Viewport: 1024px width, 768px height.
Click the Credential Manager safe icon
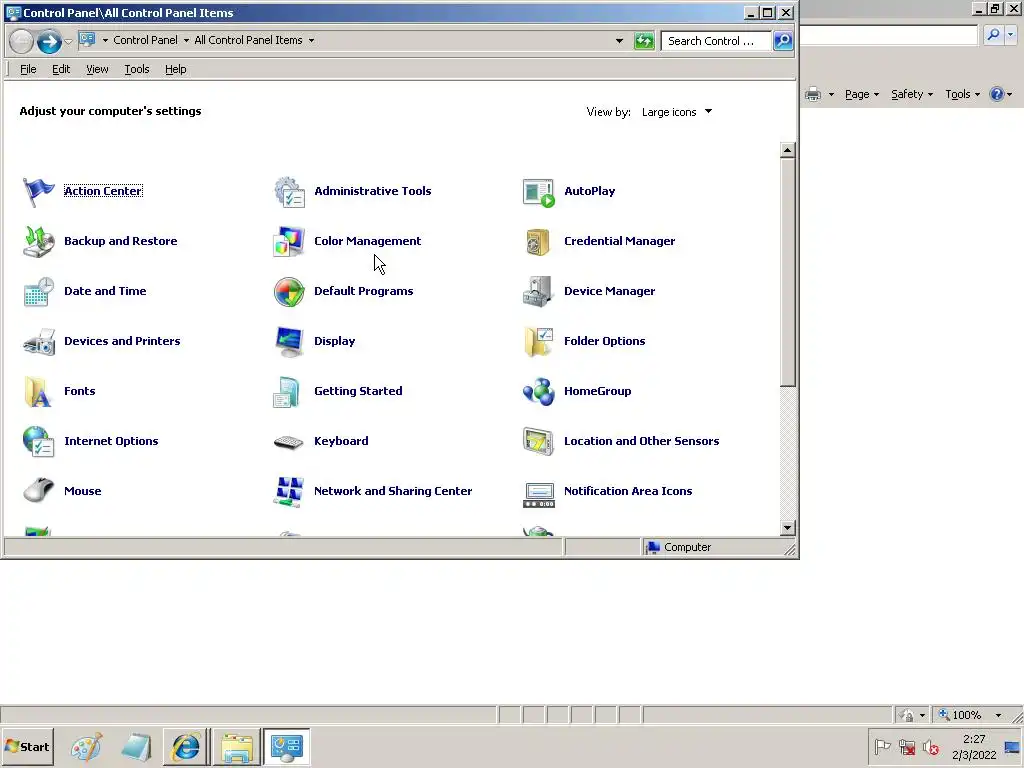point(539,241)
